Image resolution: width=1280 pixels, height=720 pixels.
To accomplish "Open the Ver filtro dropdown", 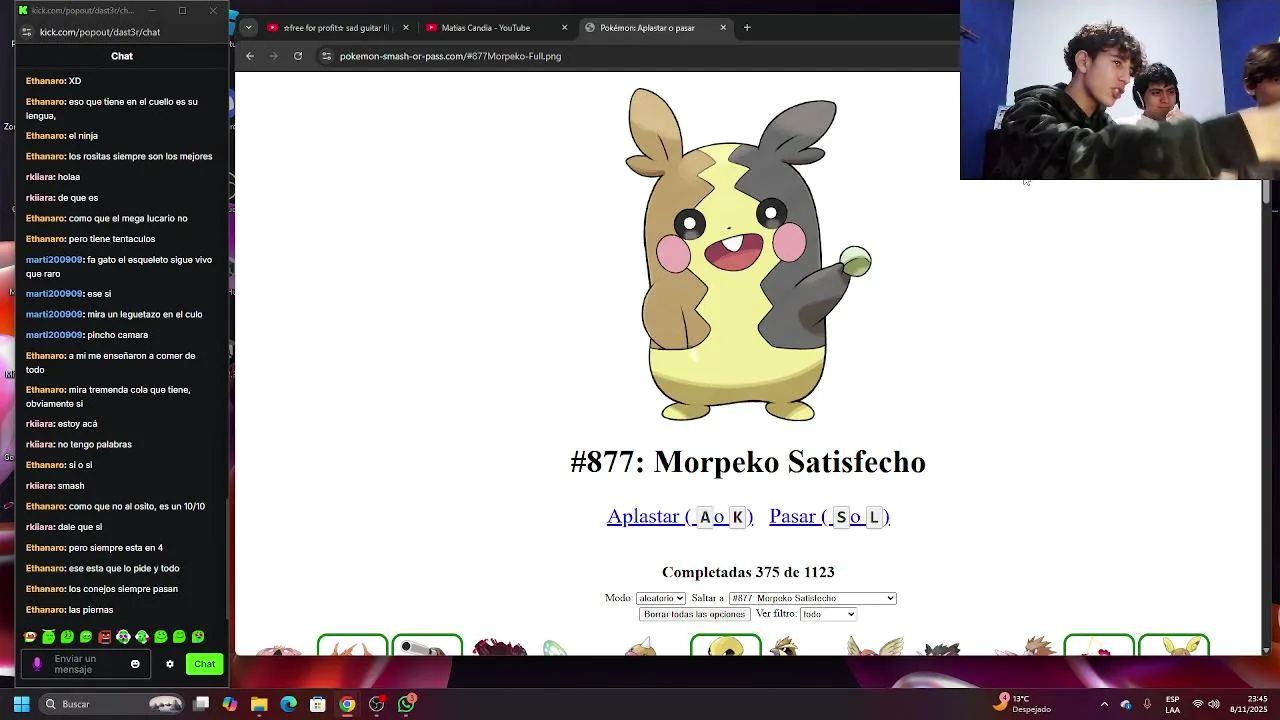I will (x=828, y=614).
